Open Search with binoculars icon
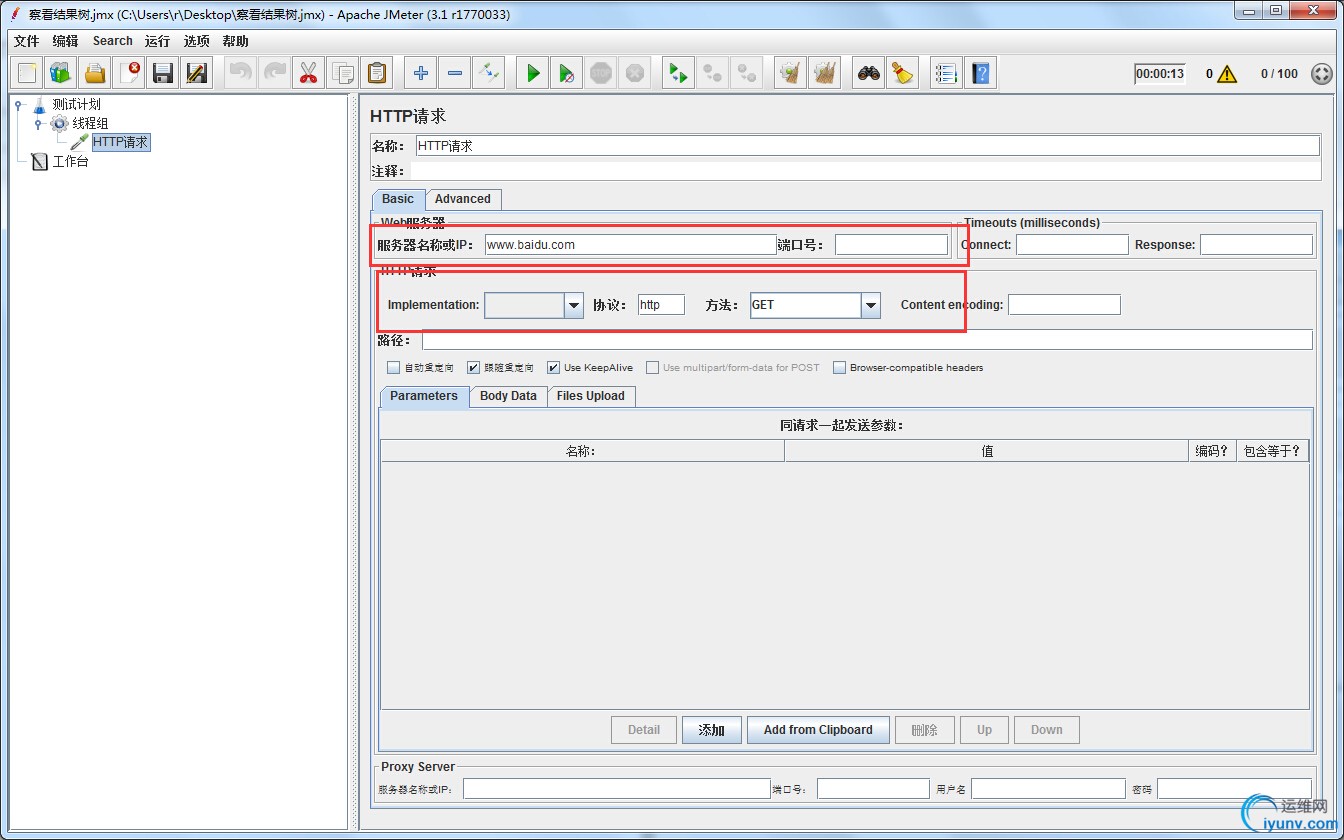1344x840 pixels. (869, 73)
